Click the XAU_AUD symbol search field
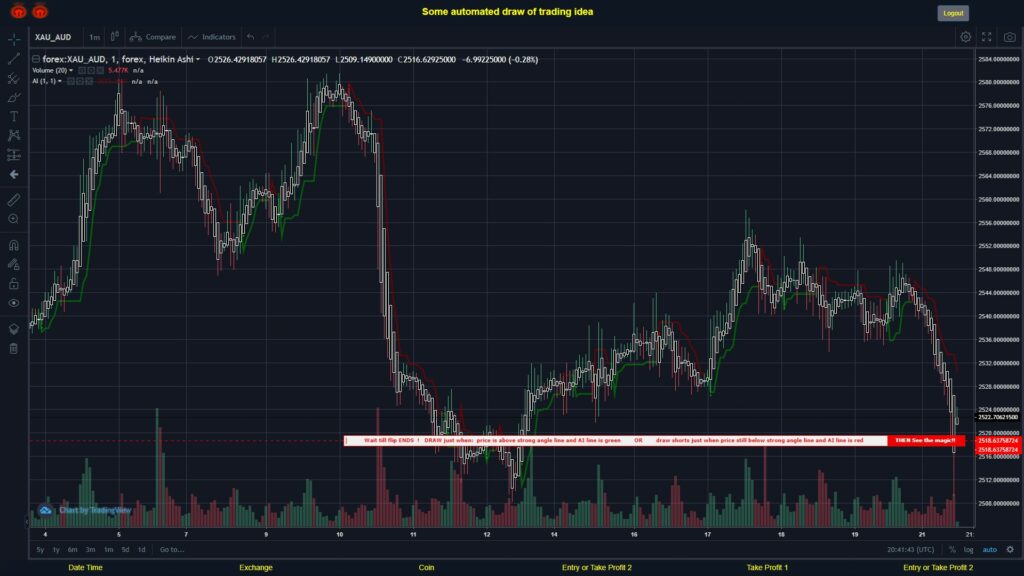Screen dimensions: 1024x576 click(53, 37)
